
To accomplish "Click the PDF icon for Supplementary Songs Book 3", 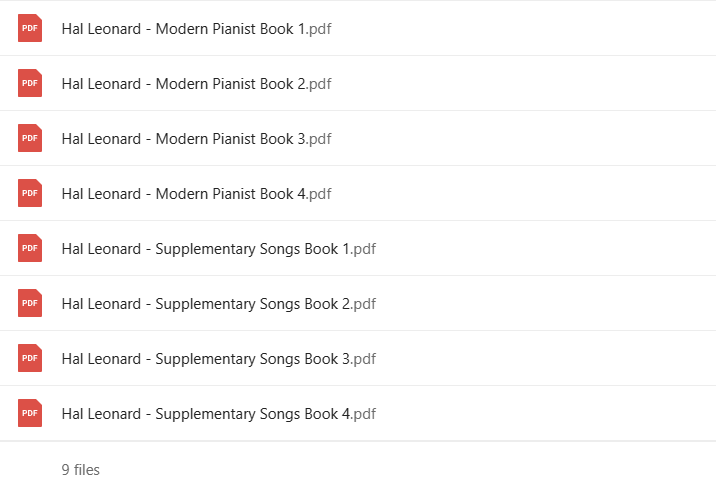I will pyautogui.click(x=30, y=358).
